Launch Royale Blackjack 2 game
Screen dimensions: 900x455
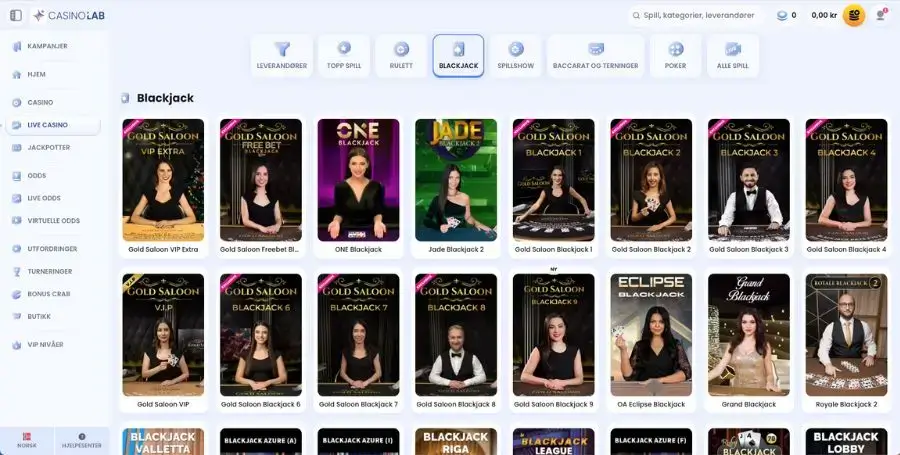coord(846,335)
